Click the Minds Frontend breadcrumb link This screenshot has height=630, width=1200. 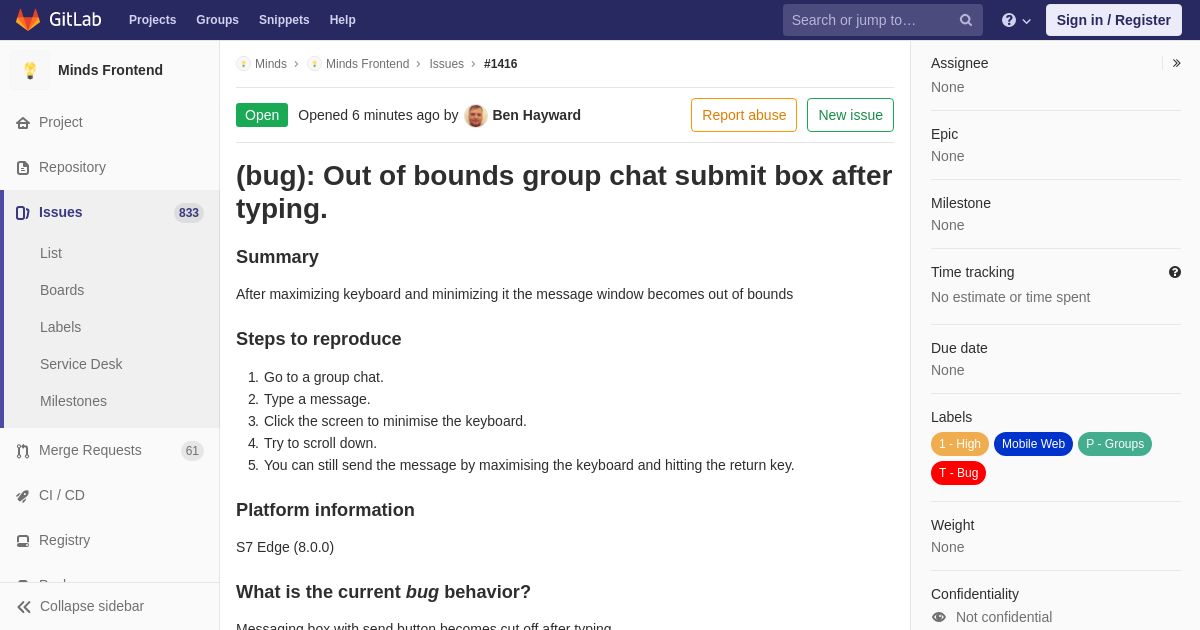click(367, 64)
